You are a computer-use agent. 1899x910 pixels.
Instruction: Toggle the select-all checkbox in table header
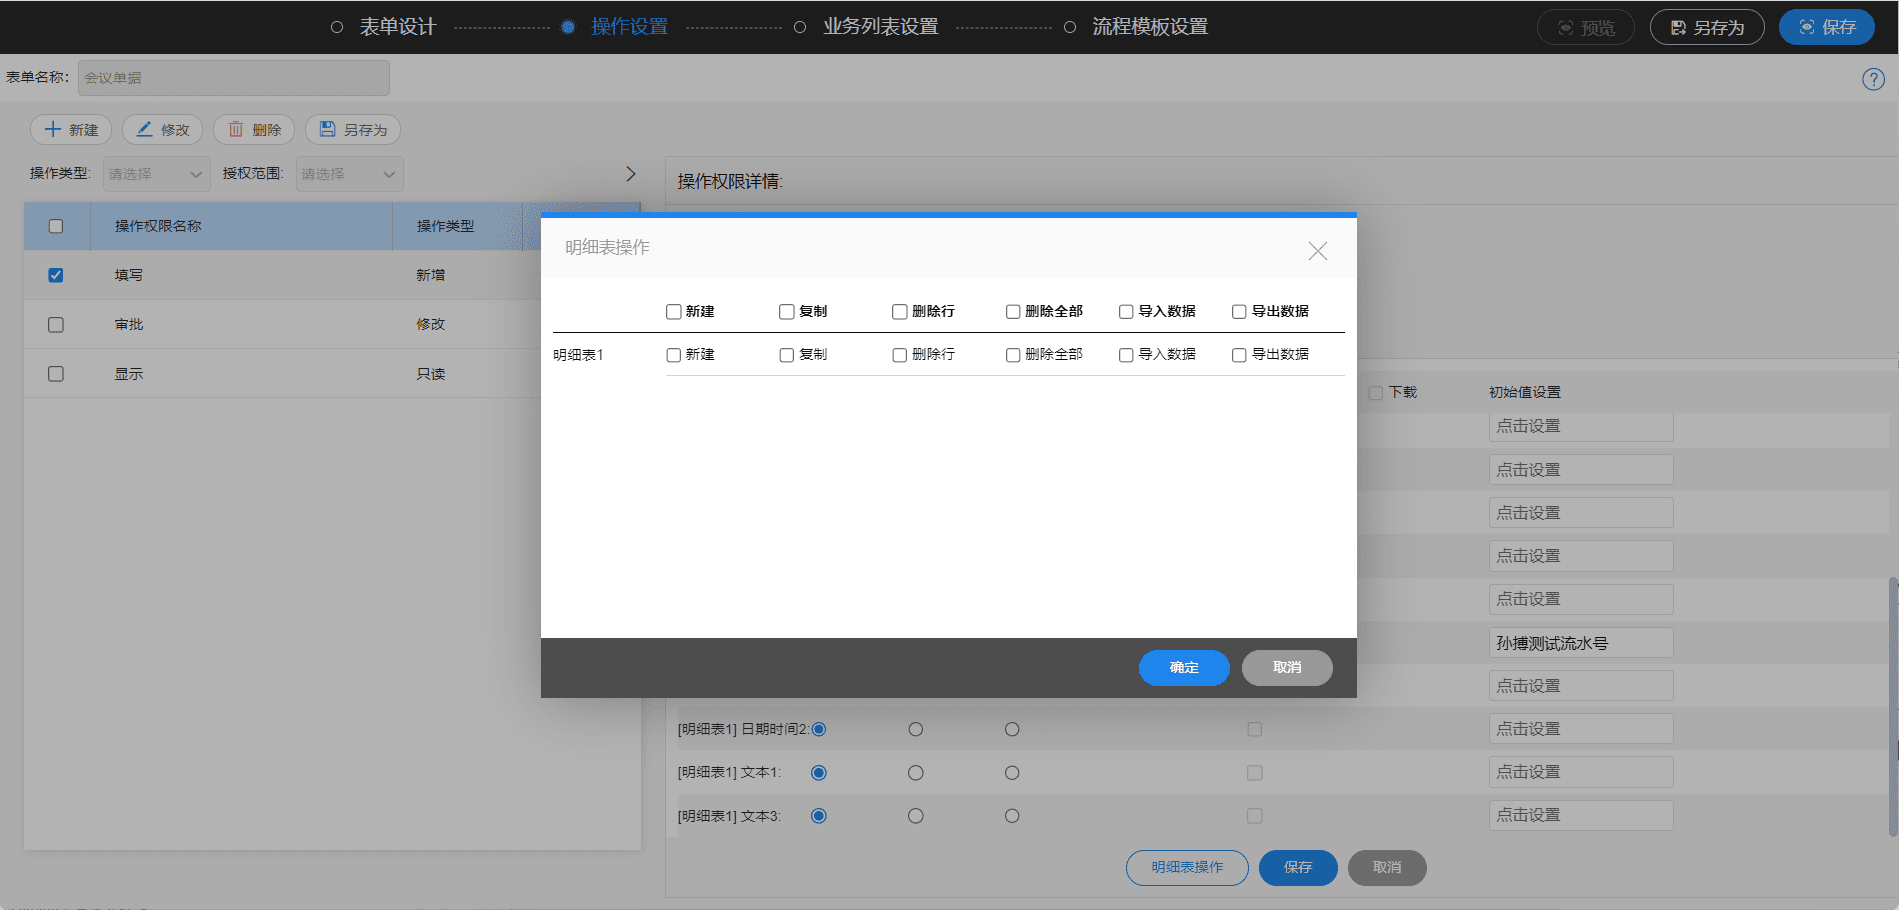[x=56, y=226]
